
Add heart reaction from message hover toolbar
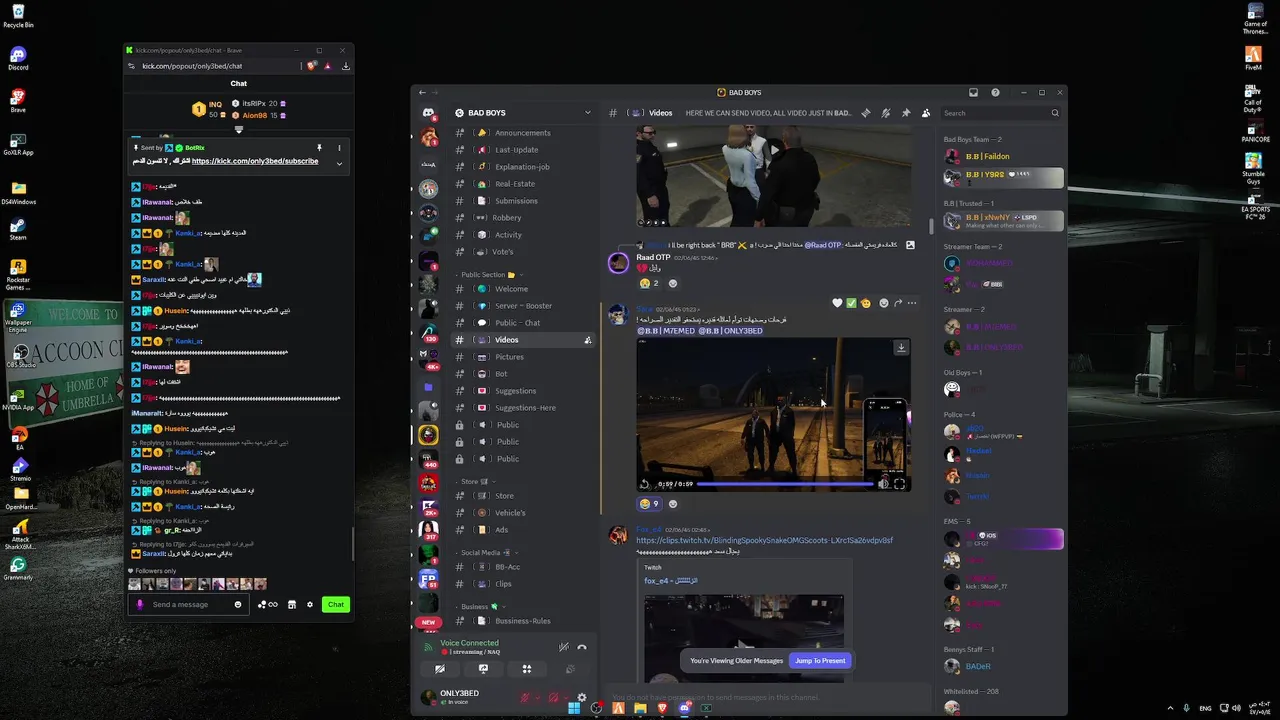tap(837, 303)
